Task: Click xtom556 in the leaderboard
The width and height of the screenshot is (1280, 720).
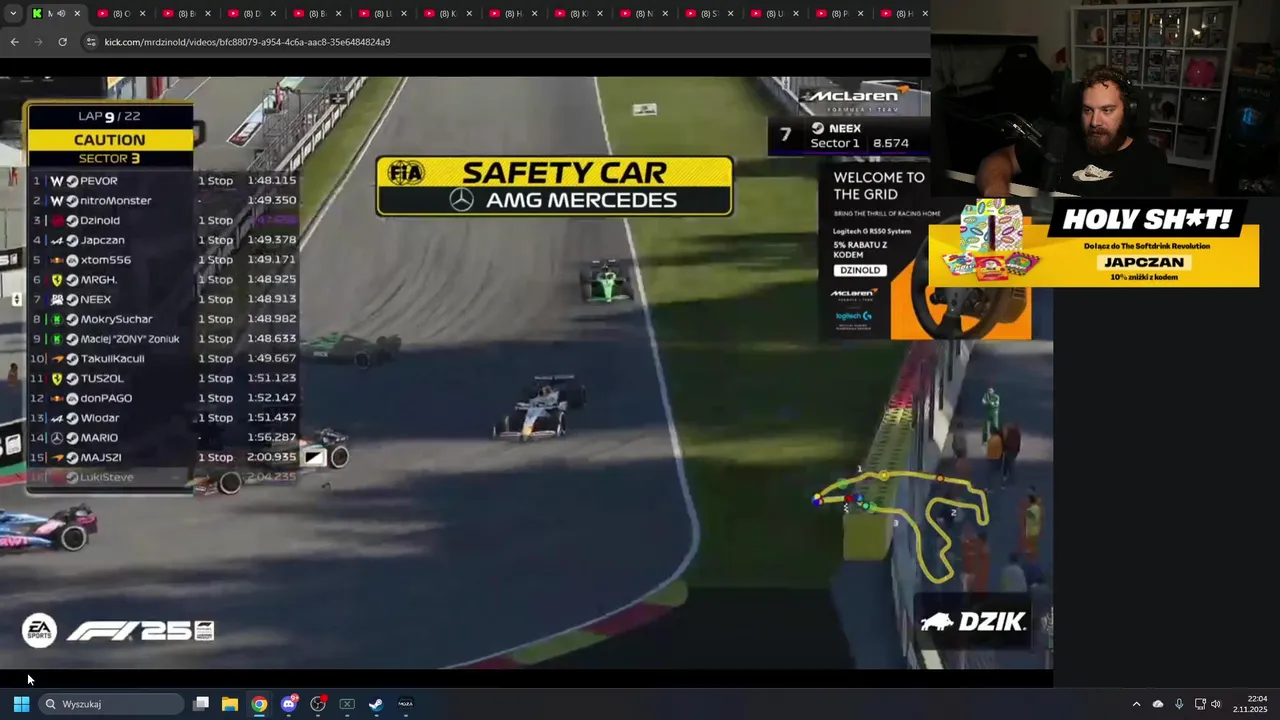Action: (x=105, y=260)
